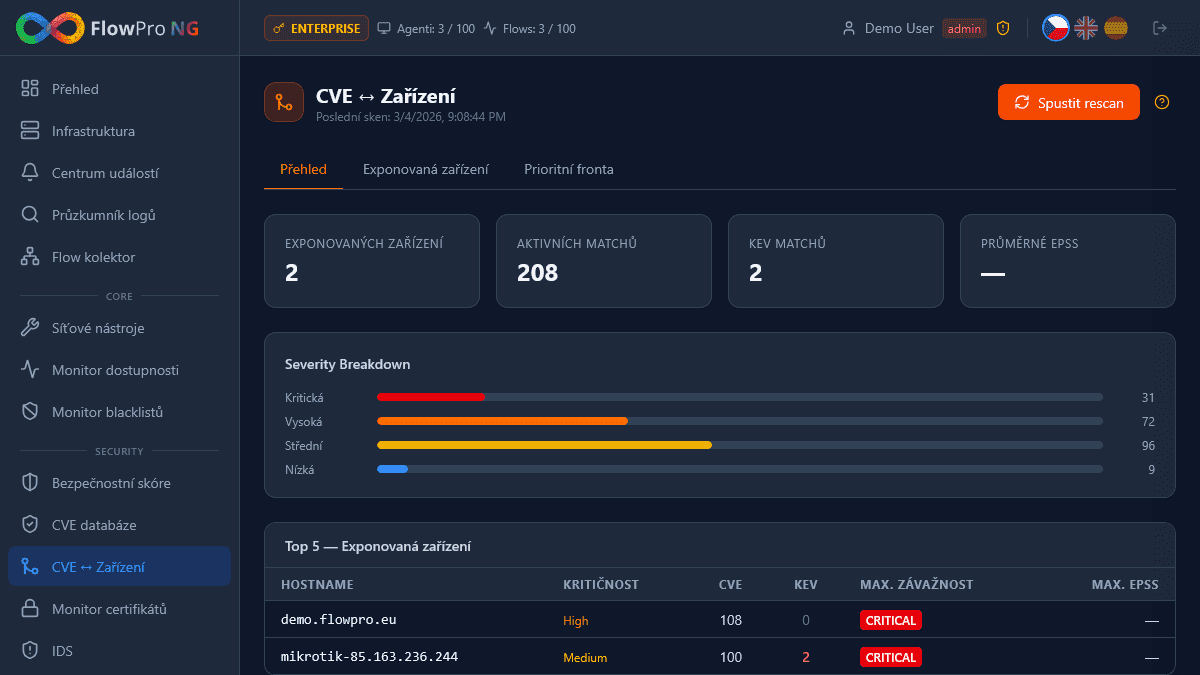Click the Kritická count 31
Screen dimensions: 1200x675
coord(1148,398)
